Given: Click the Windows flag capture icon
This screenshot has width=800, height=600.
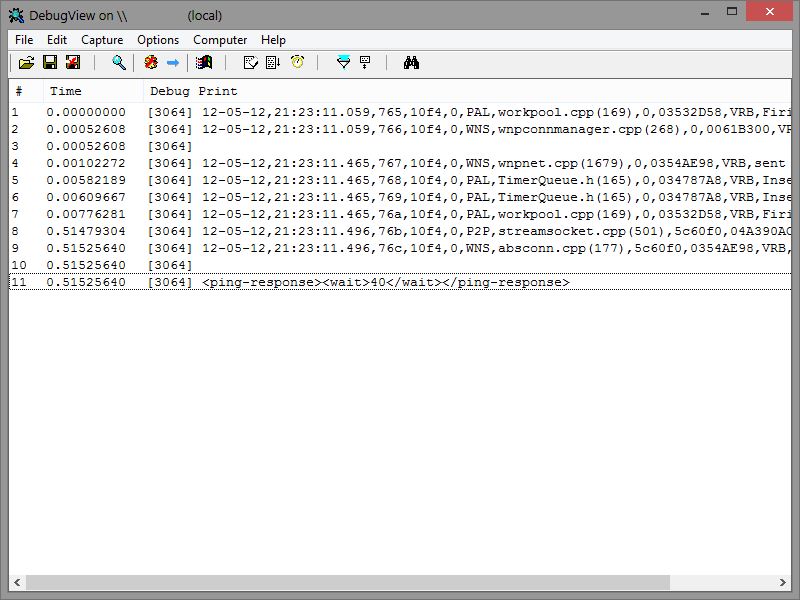Looking at the screenshot, I should [x=204, y=63].
